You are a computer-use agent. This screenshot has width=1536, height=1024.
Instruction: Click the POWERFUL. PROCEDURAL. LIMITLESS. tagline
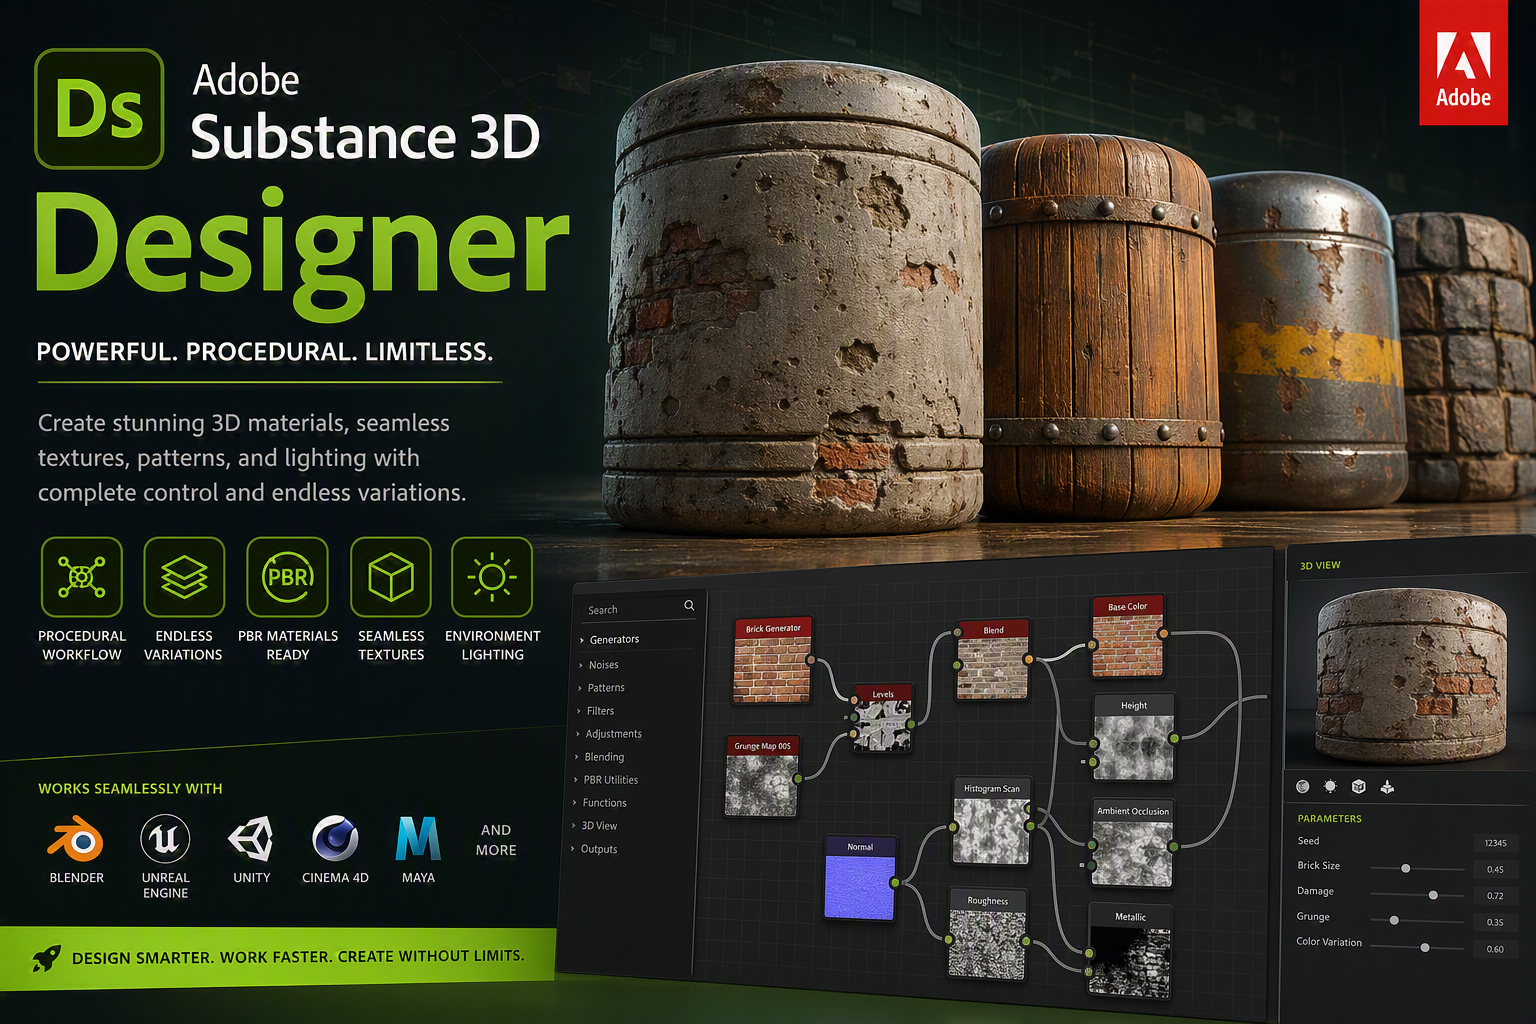coord(265,352)
